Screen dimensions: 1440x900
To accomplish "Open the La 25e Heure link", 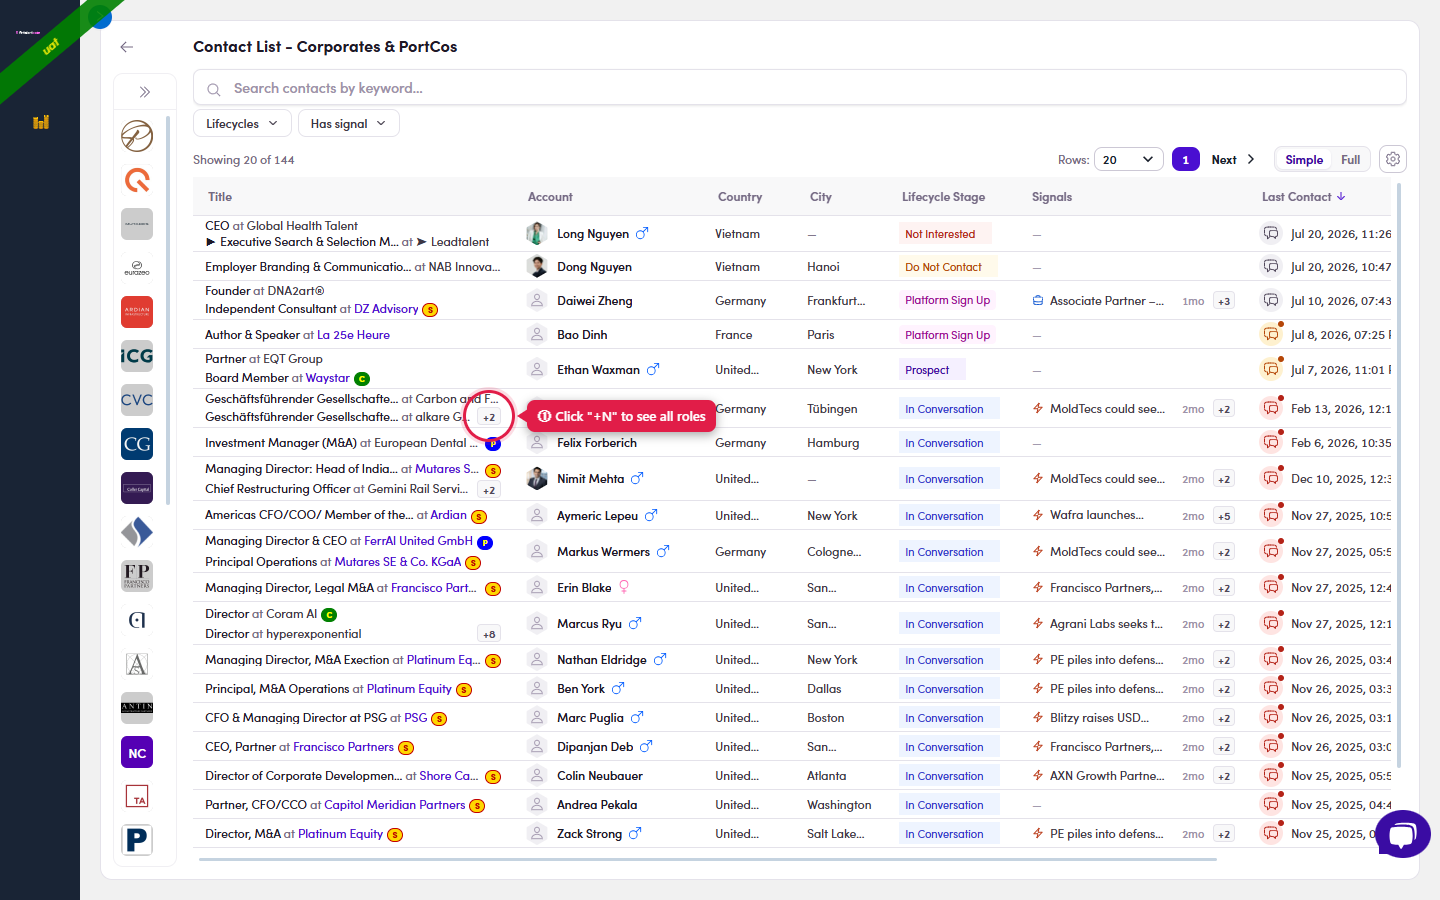I will point(353,335).
